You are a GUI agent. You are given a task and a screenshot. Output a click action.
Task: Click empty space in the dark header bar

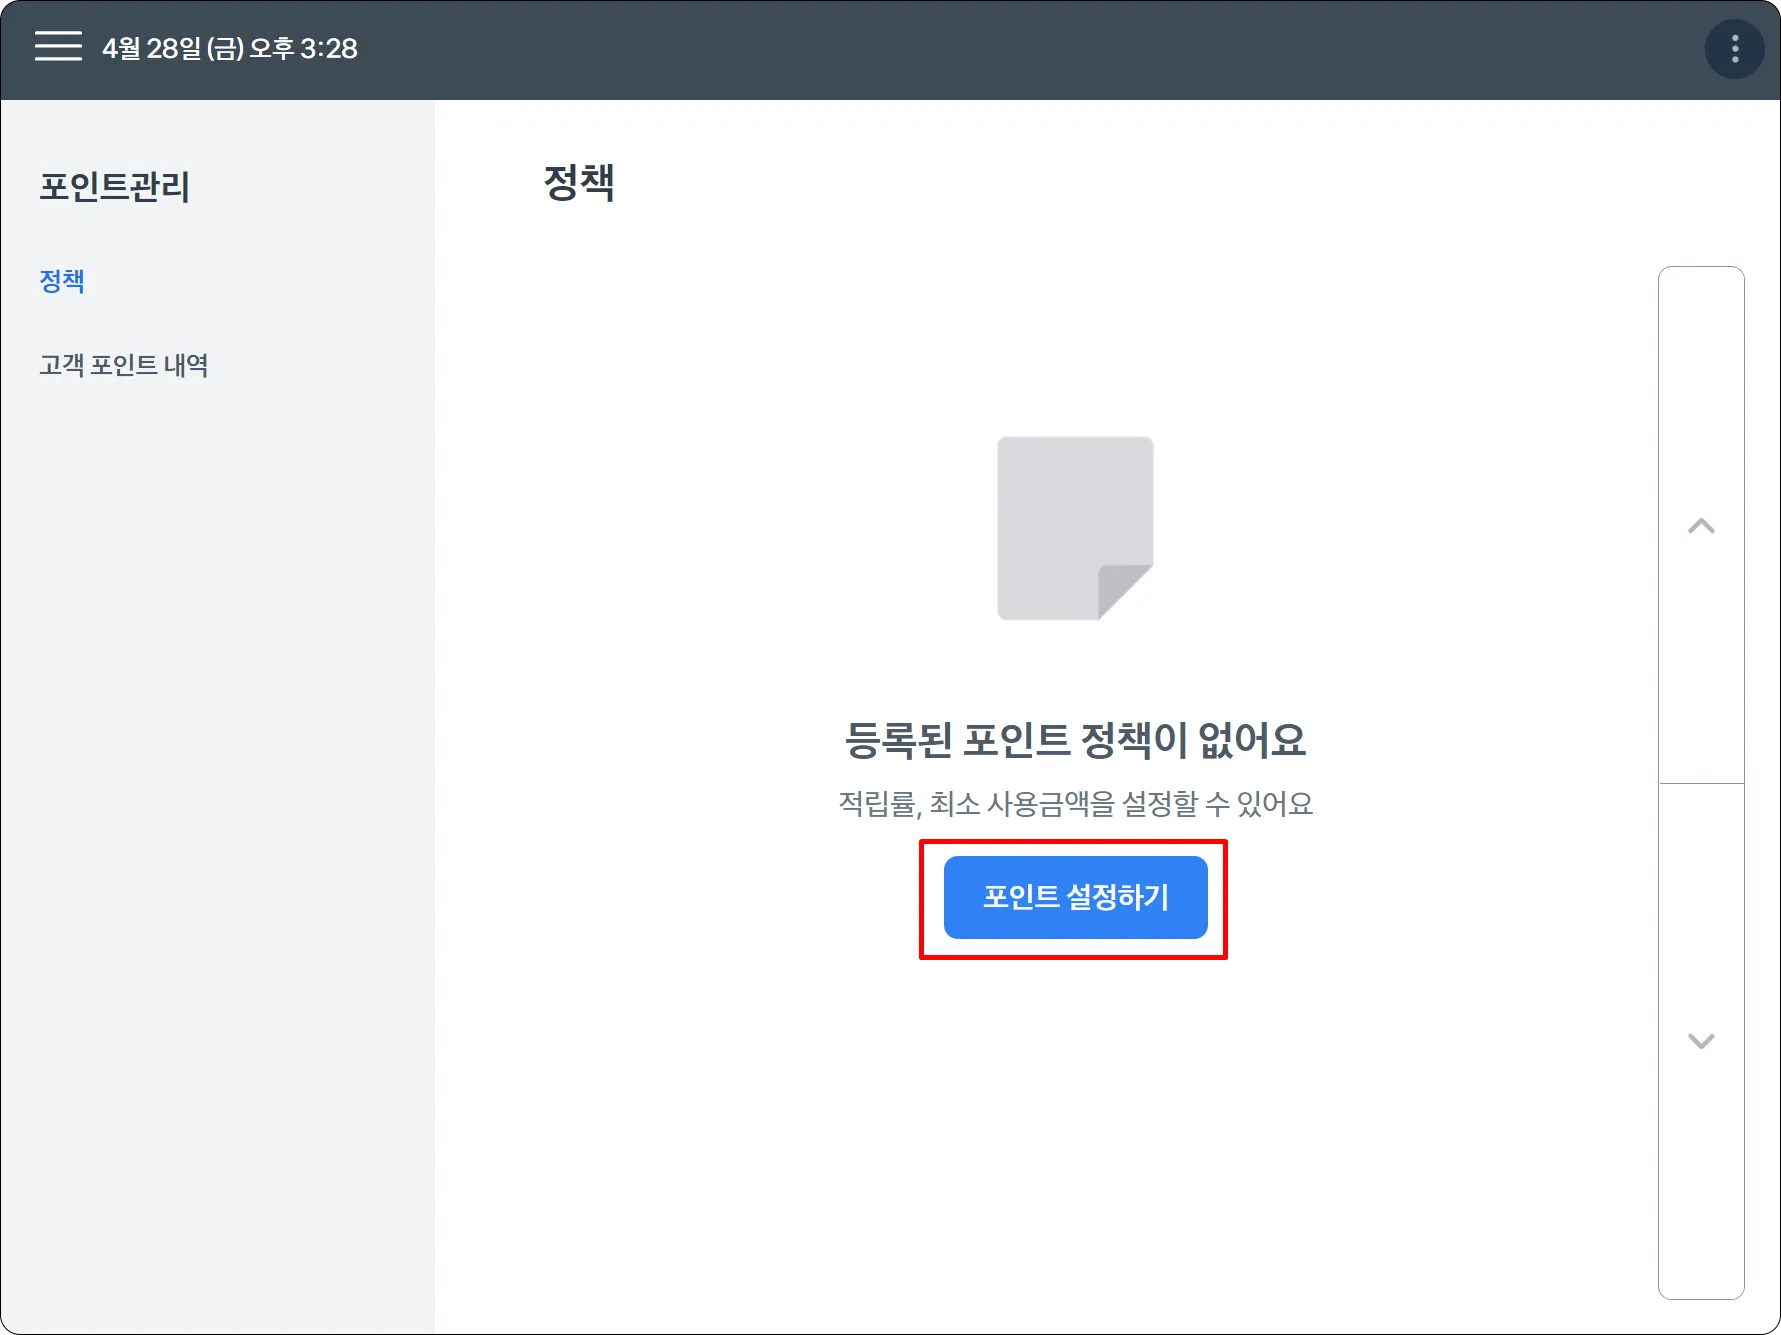coord(1000,48)
